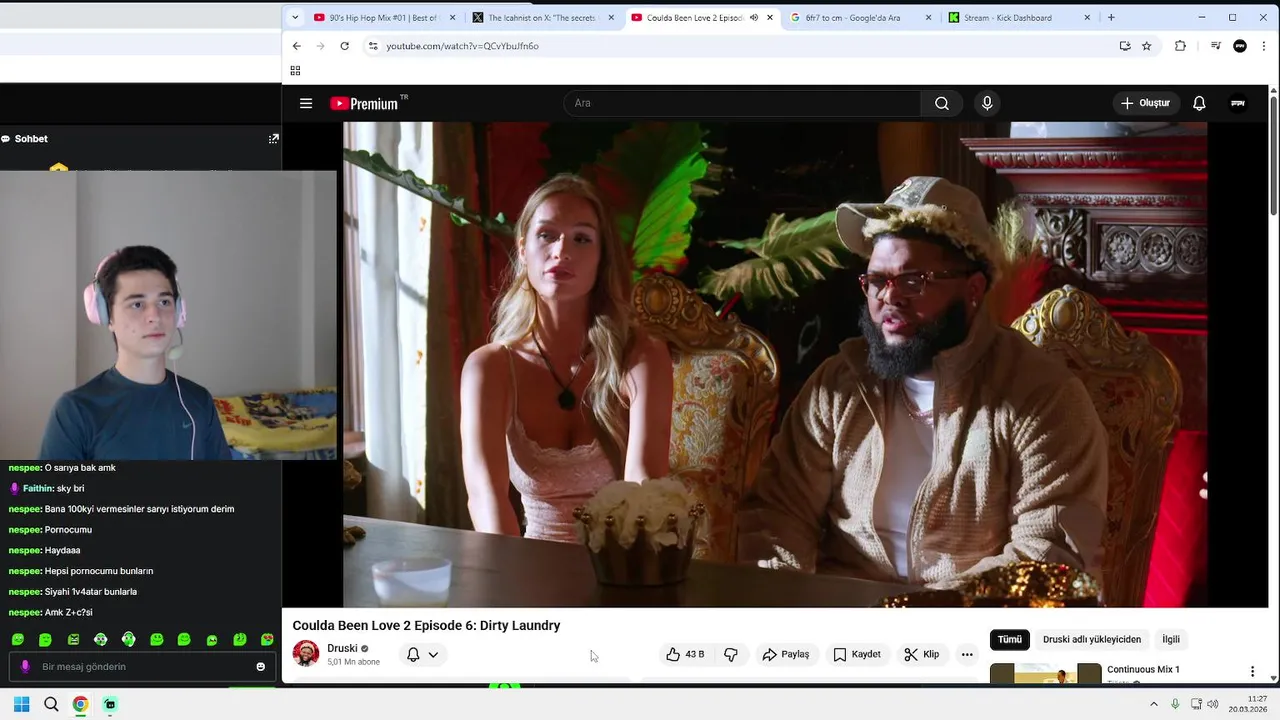The width and height of the screenshot is (1280, 720).
Task: Click the Oluştur create button
Action: pos(1145,103)
